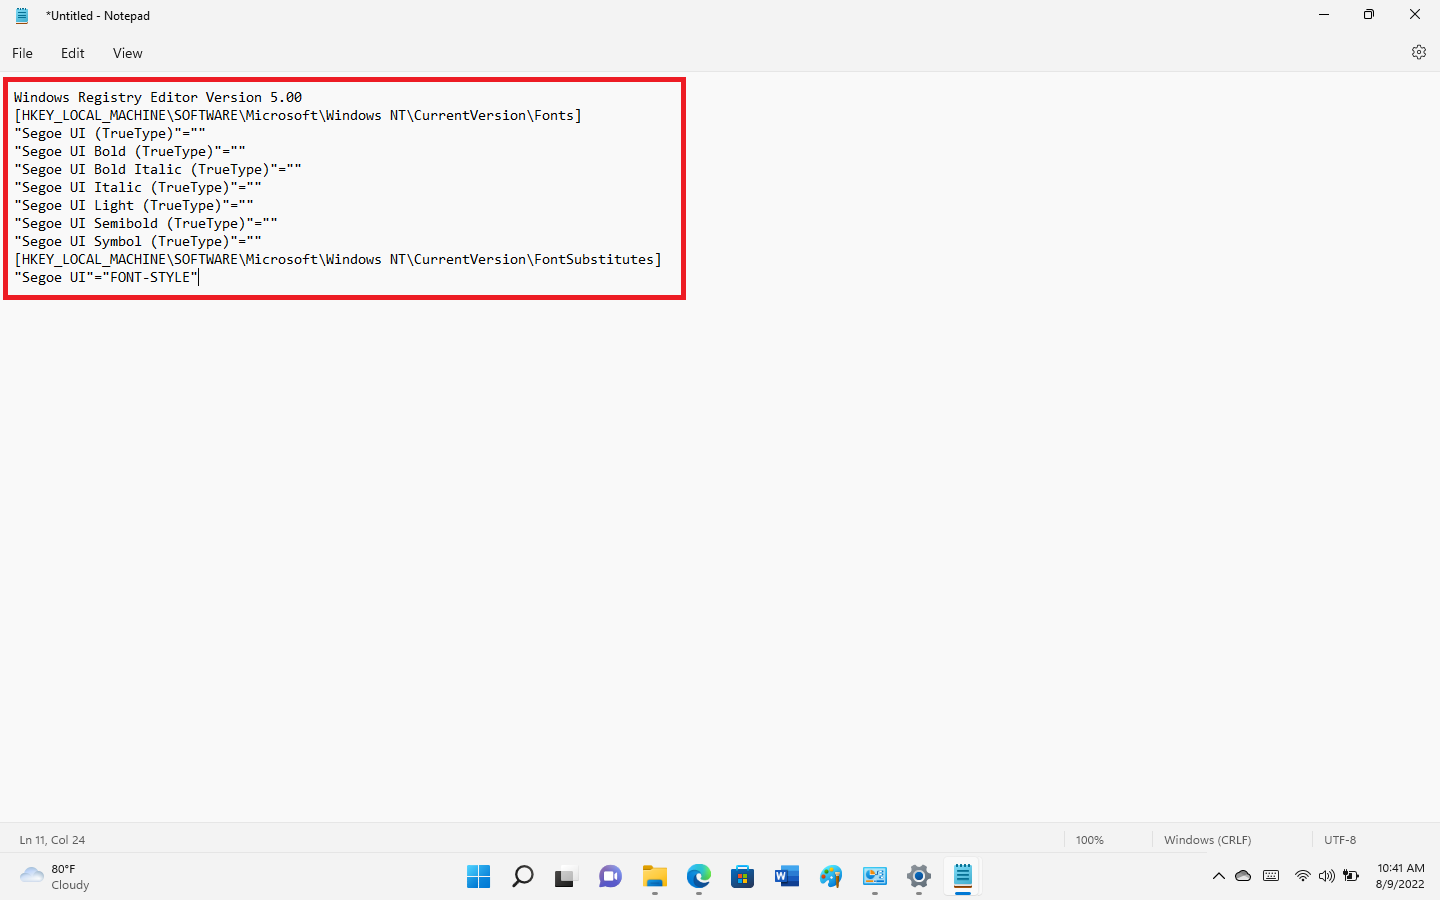Click the Notepad title bar app icon
The width and height of the screenshot is (1440, 900).
22,15
